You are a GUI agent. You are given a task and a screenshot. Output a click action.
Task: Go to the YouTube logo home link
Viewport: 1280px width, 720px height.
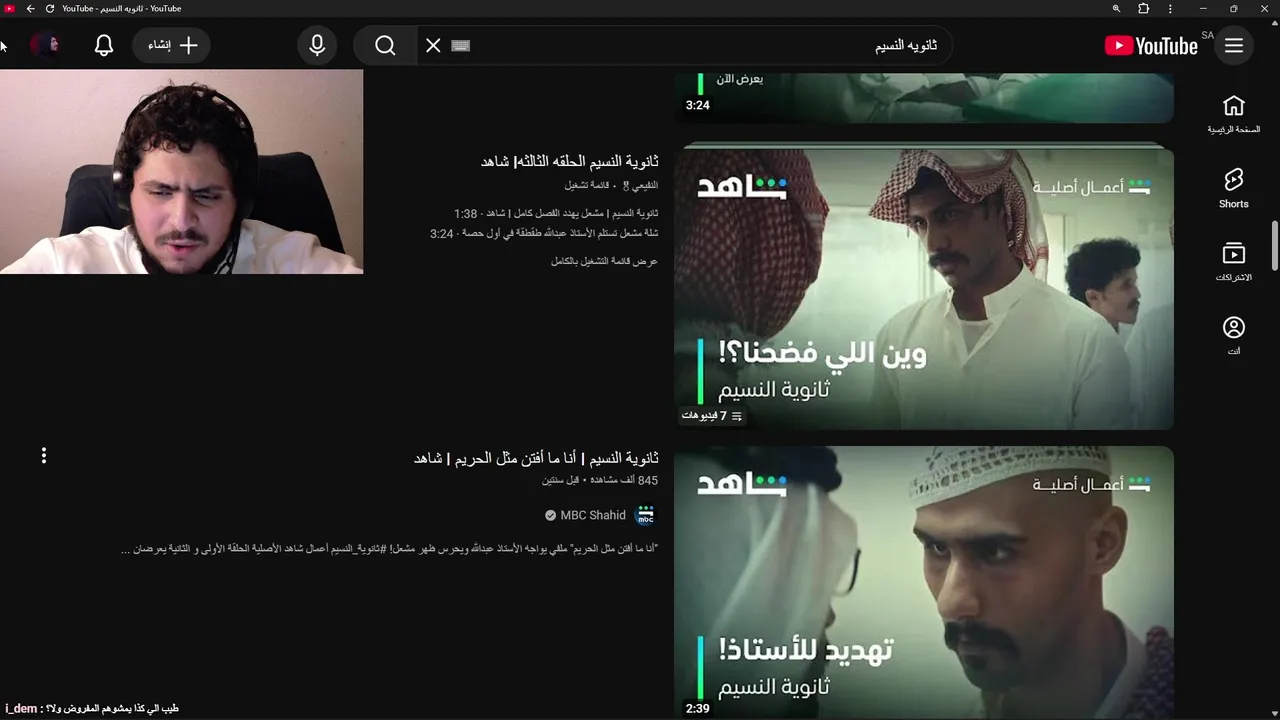tap(1151, 46)
